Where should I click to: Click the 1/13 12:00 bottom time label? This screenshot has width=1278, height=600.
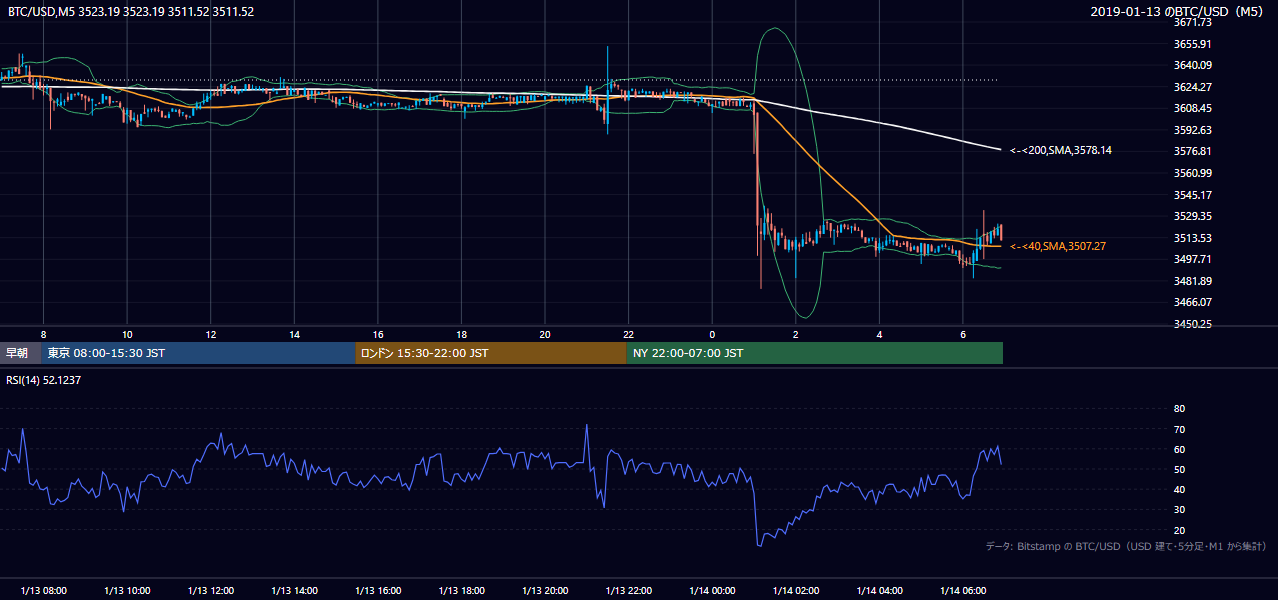click(211, 590)
